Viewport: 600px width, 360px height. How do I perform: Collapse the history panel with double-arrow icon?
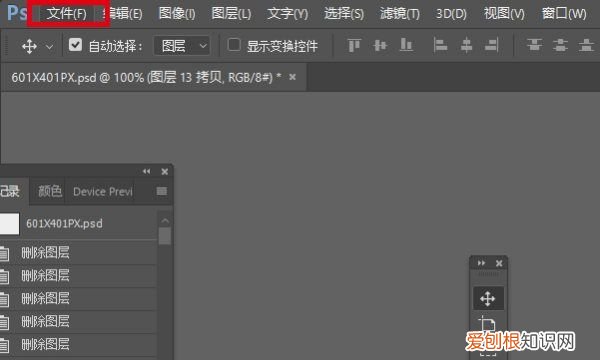(147, 171)
